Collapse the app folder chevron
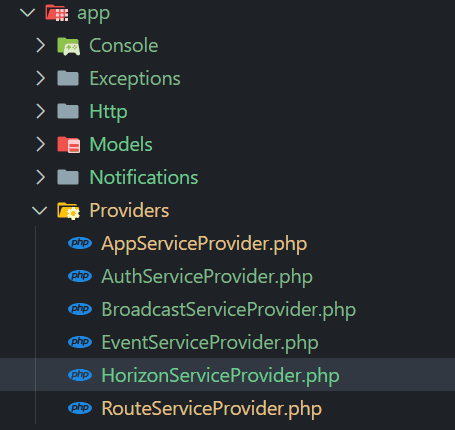This screenshot has width=455, height=430. (27, 13)
